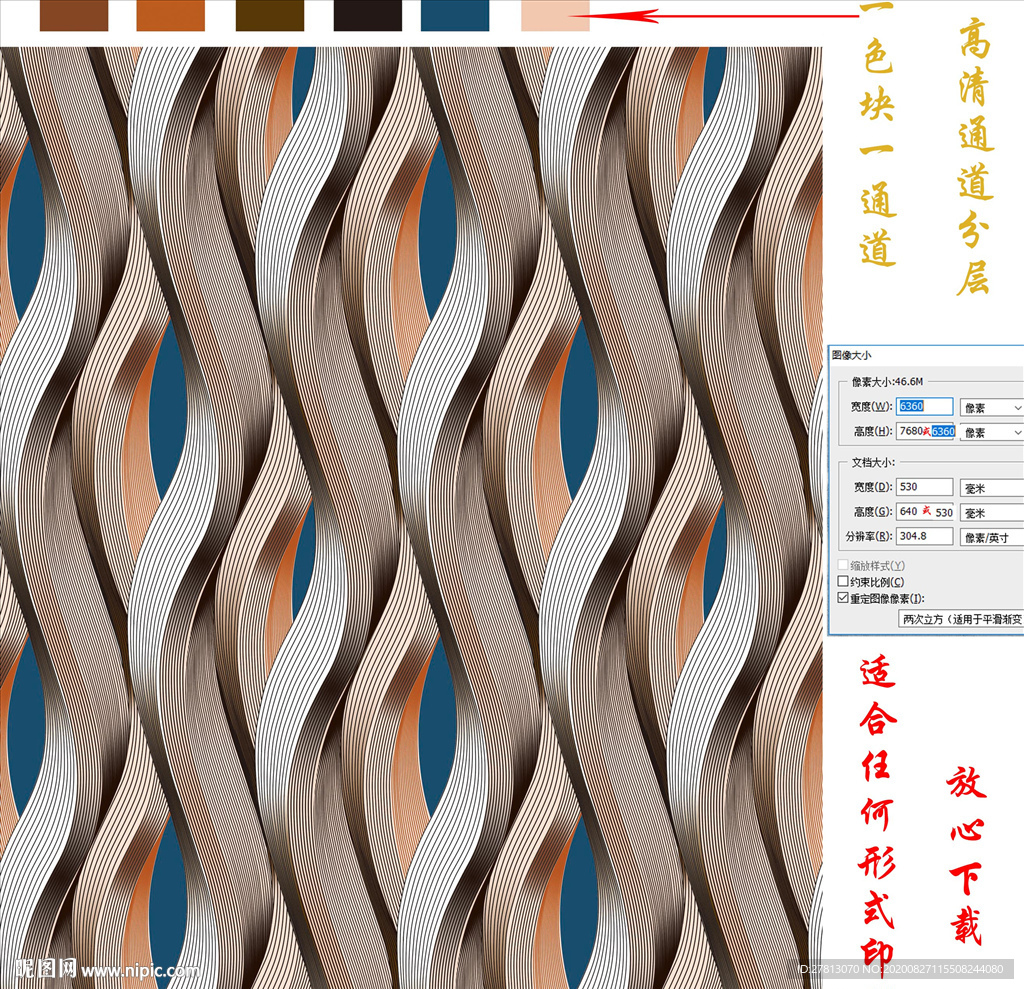Pick the peach color swatch

click(555, 15)
